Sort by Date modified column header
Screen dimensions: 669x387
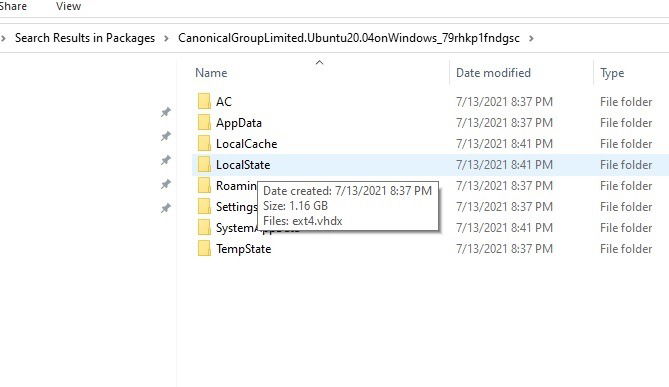[x=493, y=73]
